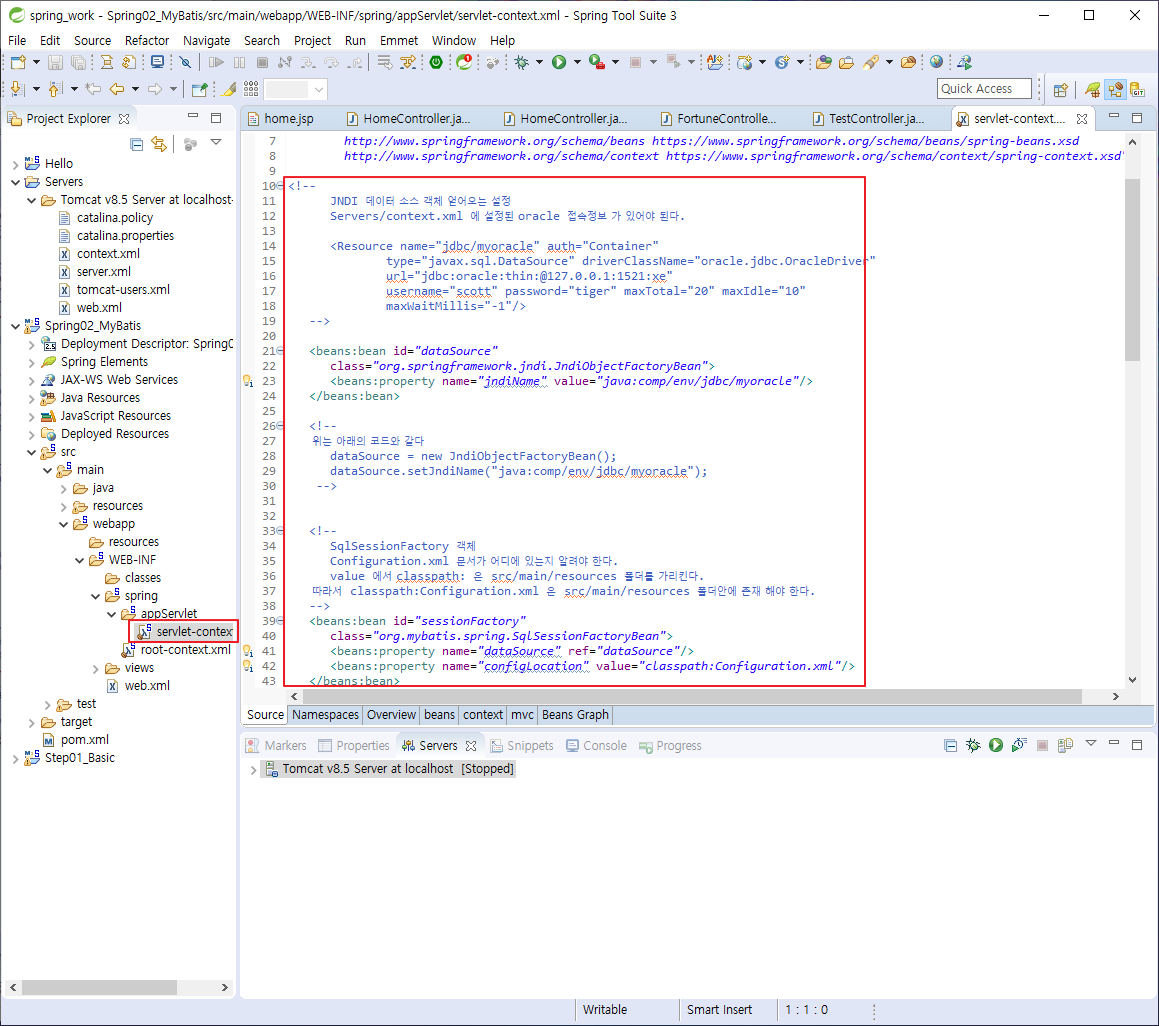The image size is (1159, 1026).
Task: Switch to the Console view tab
Action: point(597,746)
